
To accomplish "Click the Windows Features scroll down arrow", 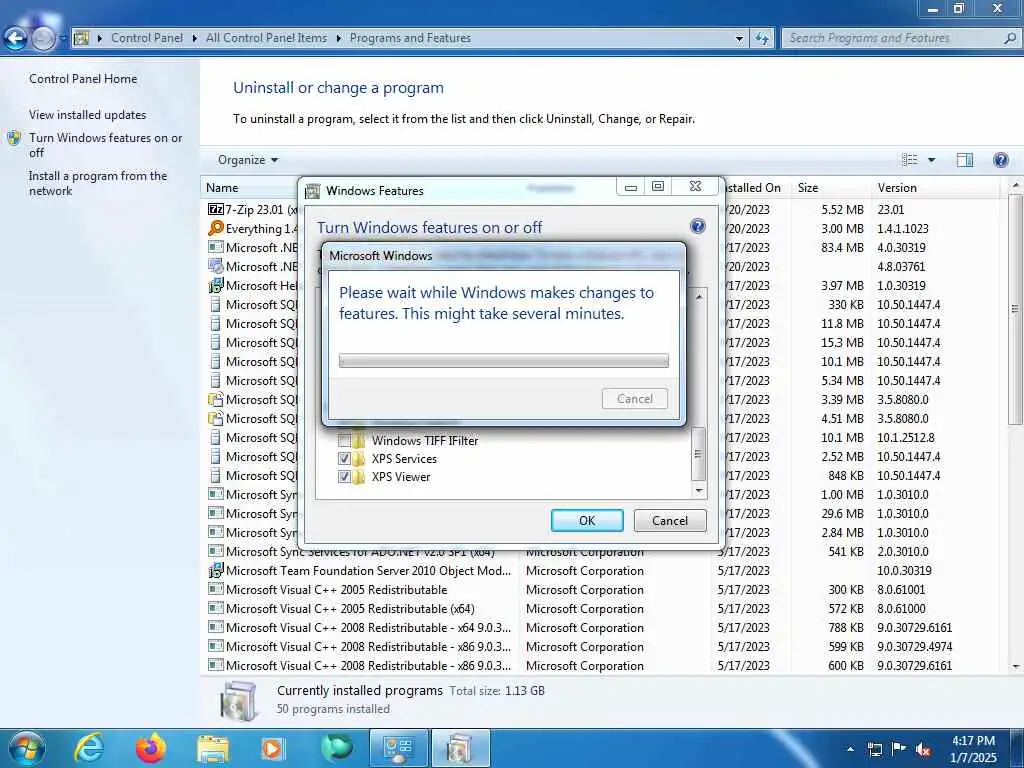I will [x=699, y=490].
